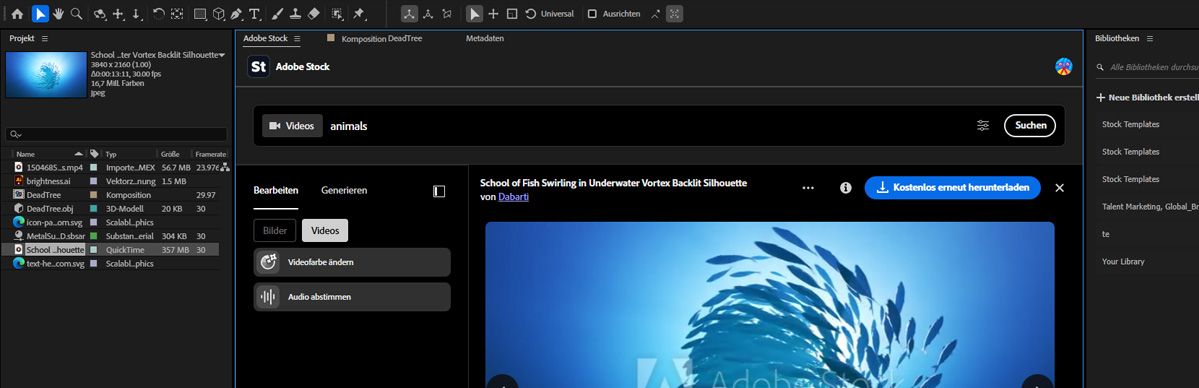Select the Orbit camera tool
The image size is (1199, 388).
(x=99, y=14)
